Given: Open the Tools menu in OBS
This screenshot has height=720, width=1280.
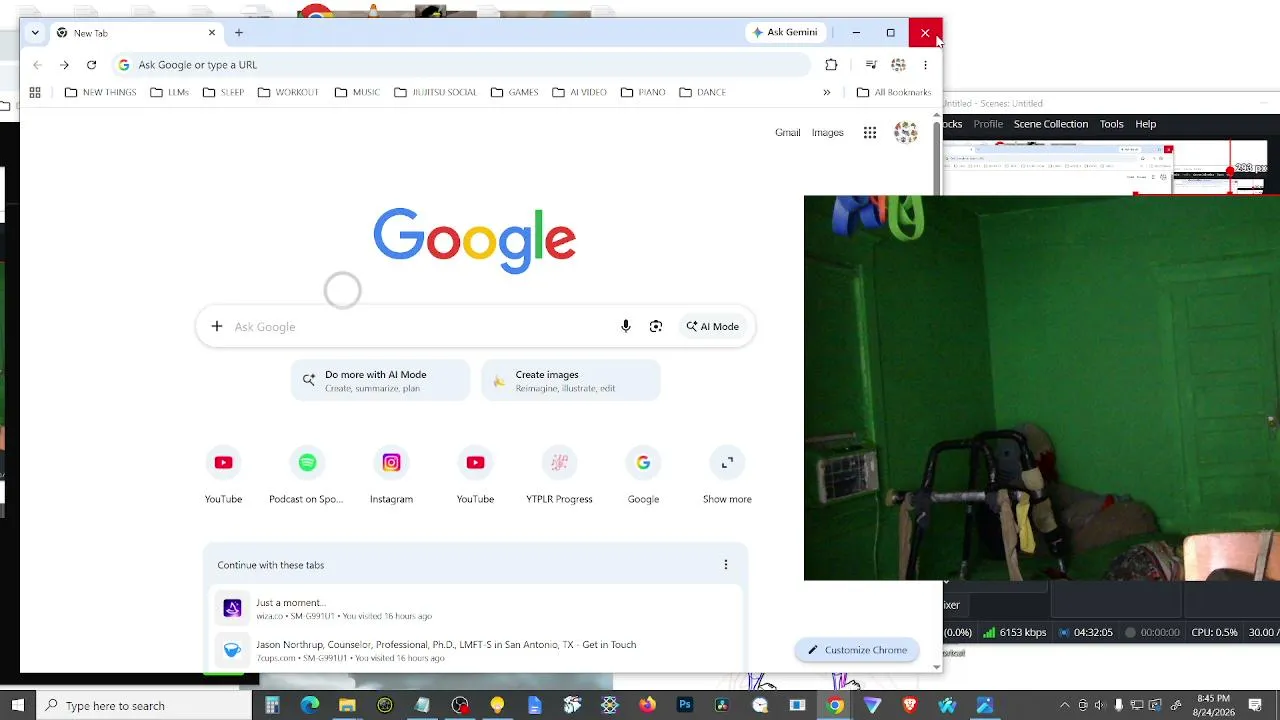Looking at the screenshot, I should 1112,124.
